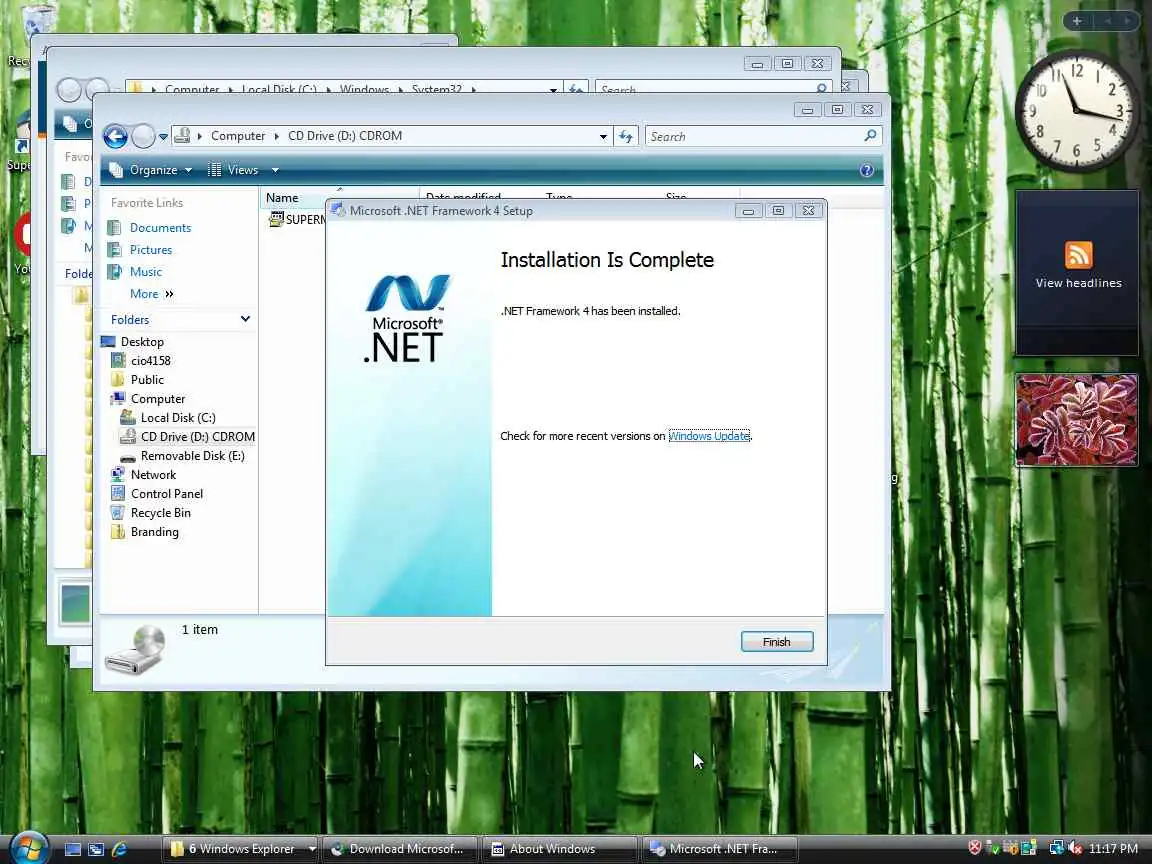
Task: Click the Help question mark icon
Action: pos(867,170)
